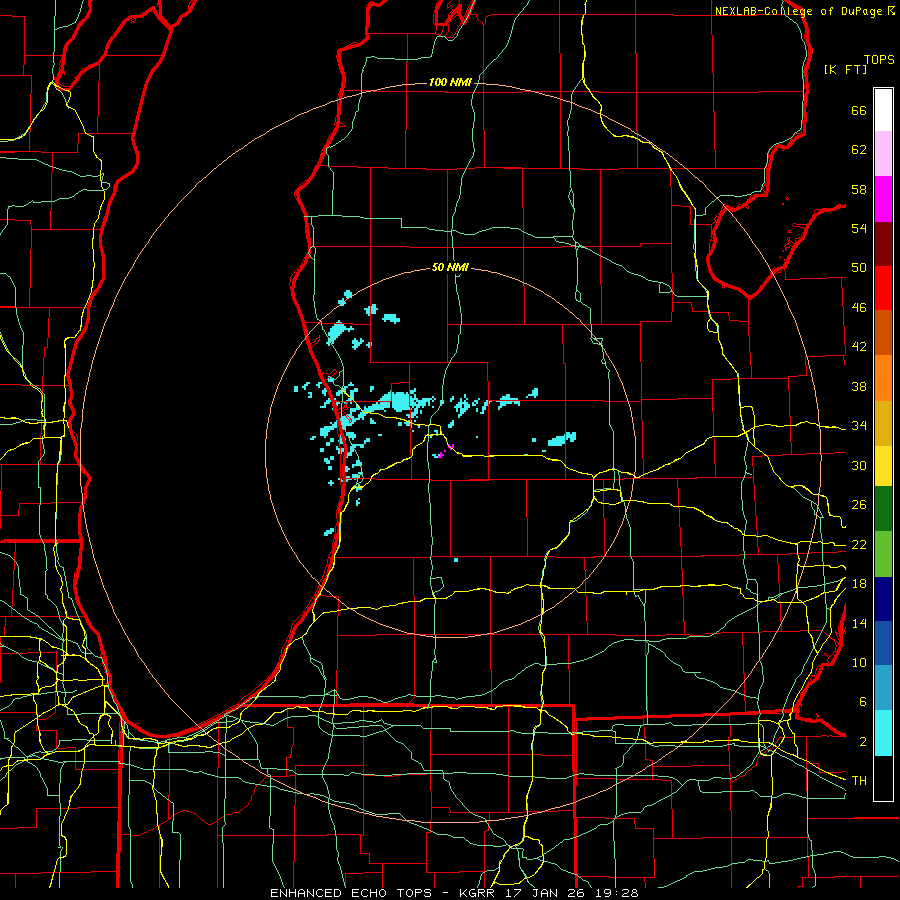Click the 42 label on the legend
The width and height of the screenshot is (900, 900).
tap(859, 347)
